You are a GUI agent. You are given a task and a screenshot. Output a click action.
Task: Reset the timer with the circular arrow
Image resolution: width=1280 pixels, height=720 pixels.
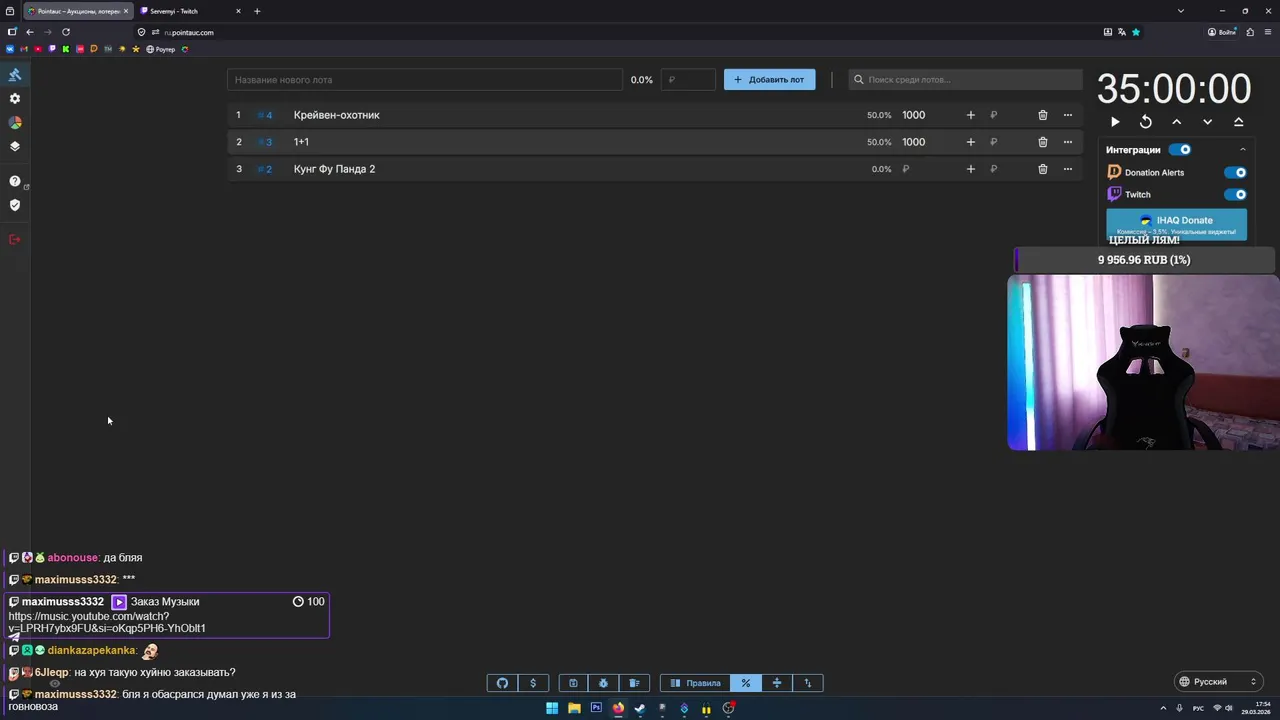tap(1146, 122)
